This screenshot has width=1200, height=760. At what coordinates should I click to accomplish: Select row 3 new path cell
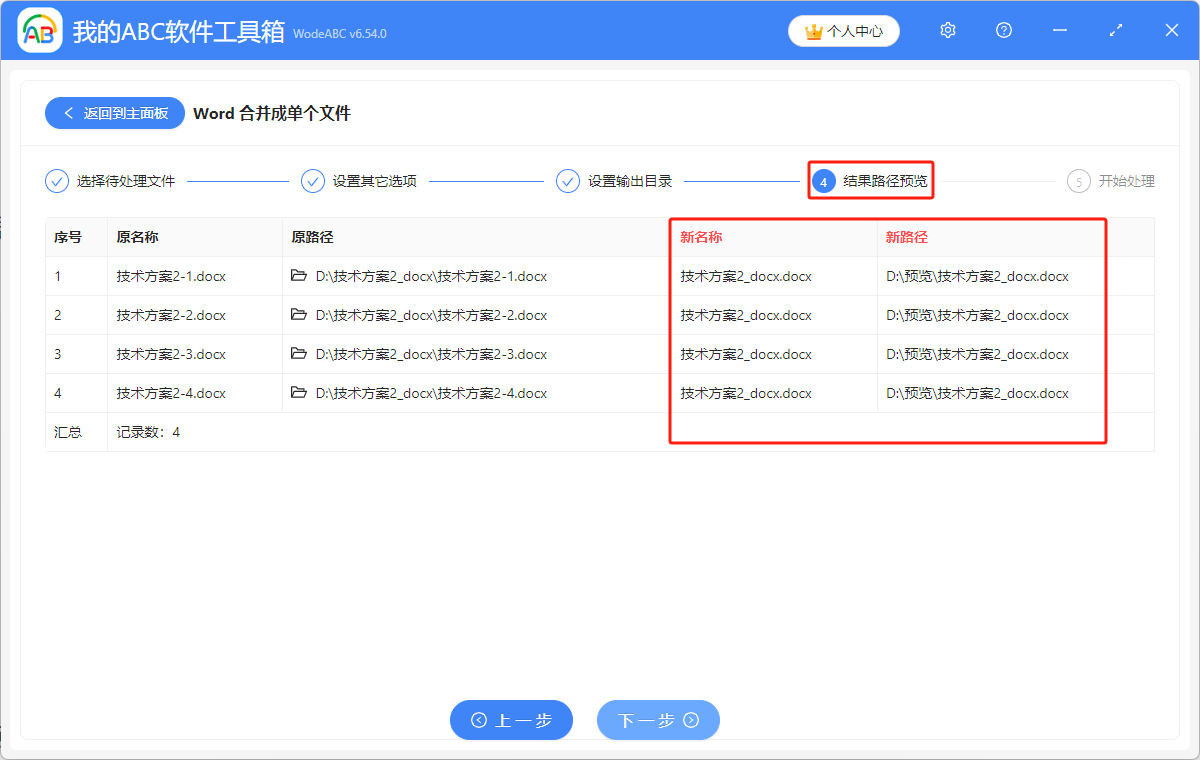(977, 354)
